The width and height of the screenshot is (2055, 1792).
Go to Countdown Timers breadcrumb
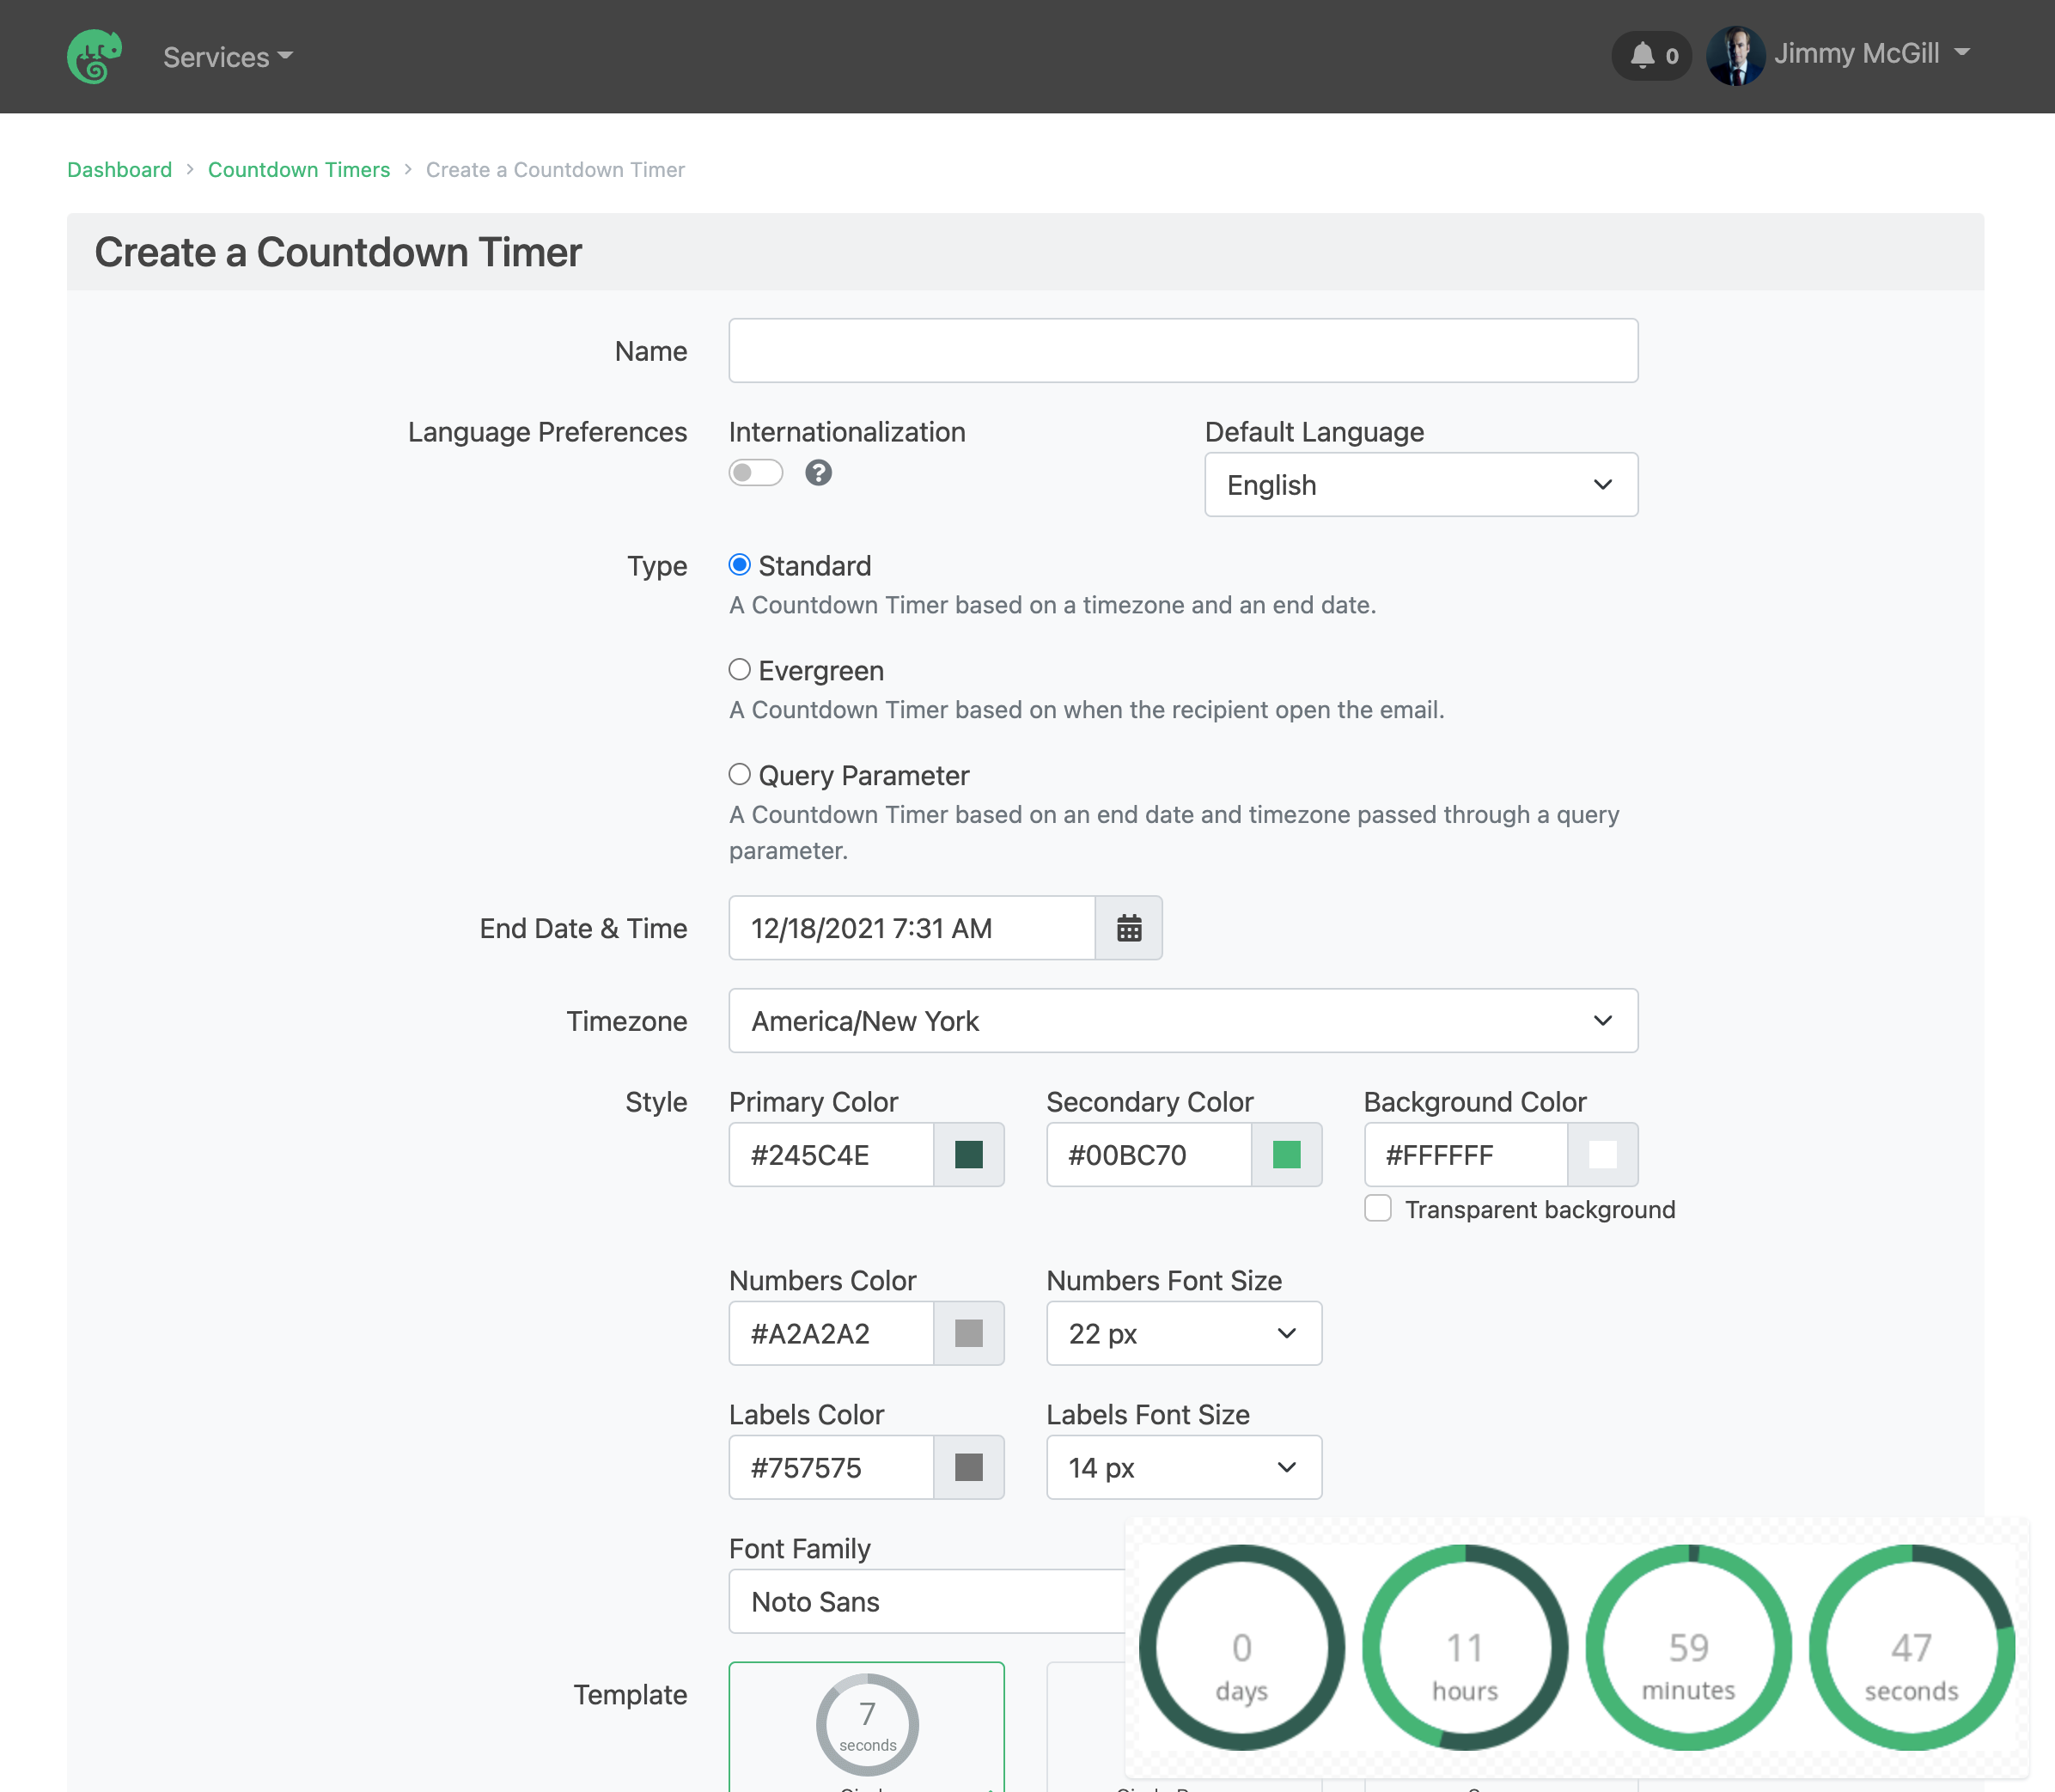[299, 170]
